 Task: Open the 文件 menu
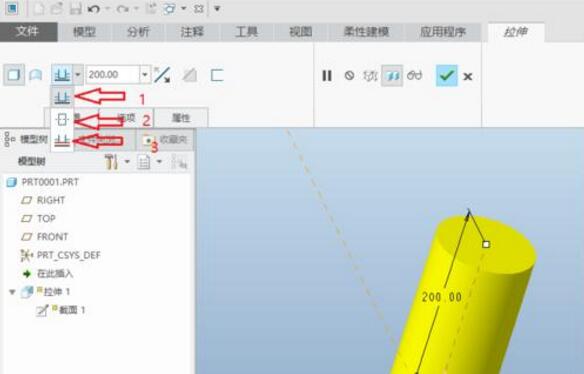pyautogui.click(x=28, y=32)
